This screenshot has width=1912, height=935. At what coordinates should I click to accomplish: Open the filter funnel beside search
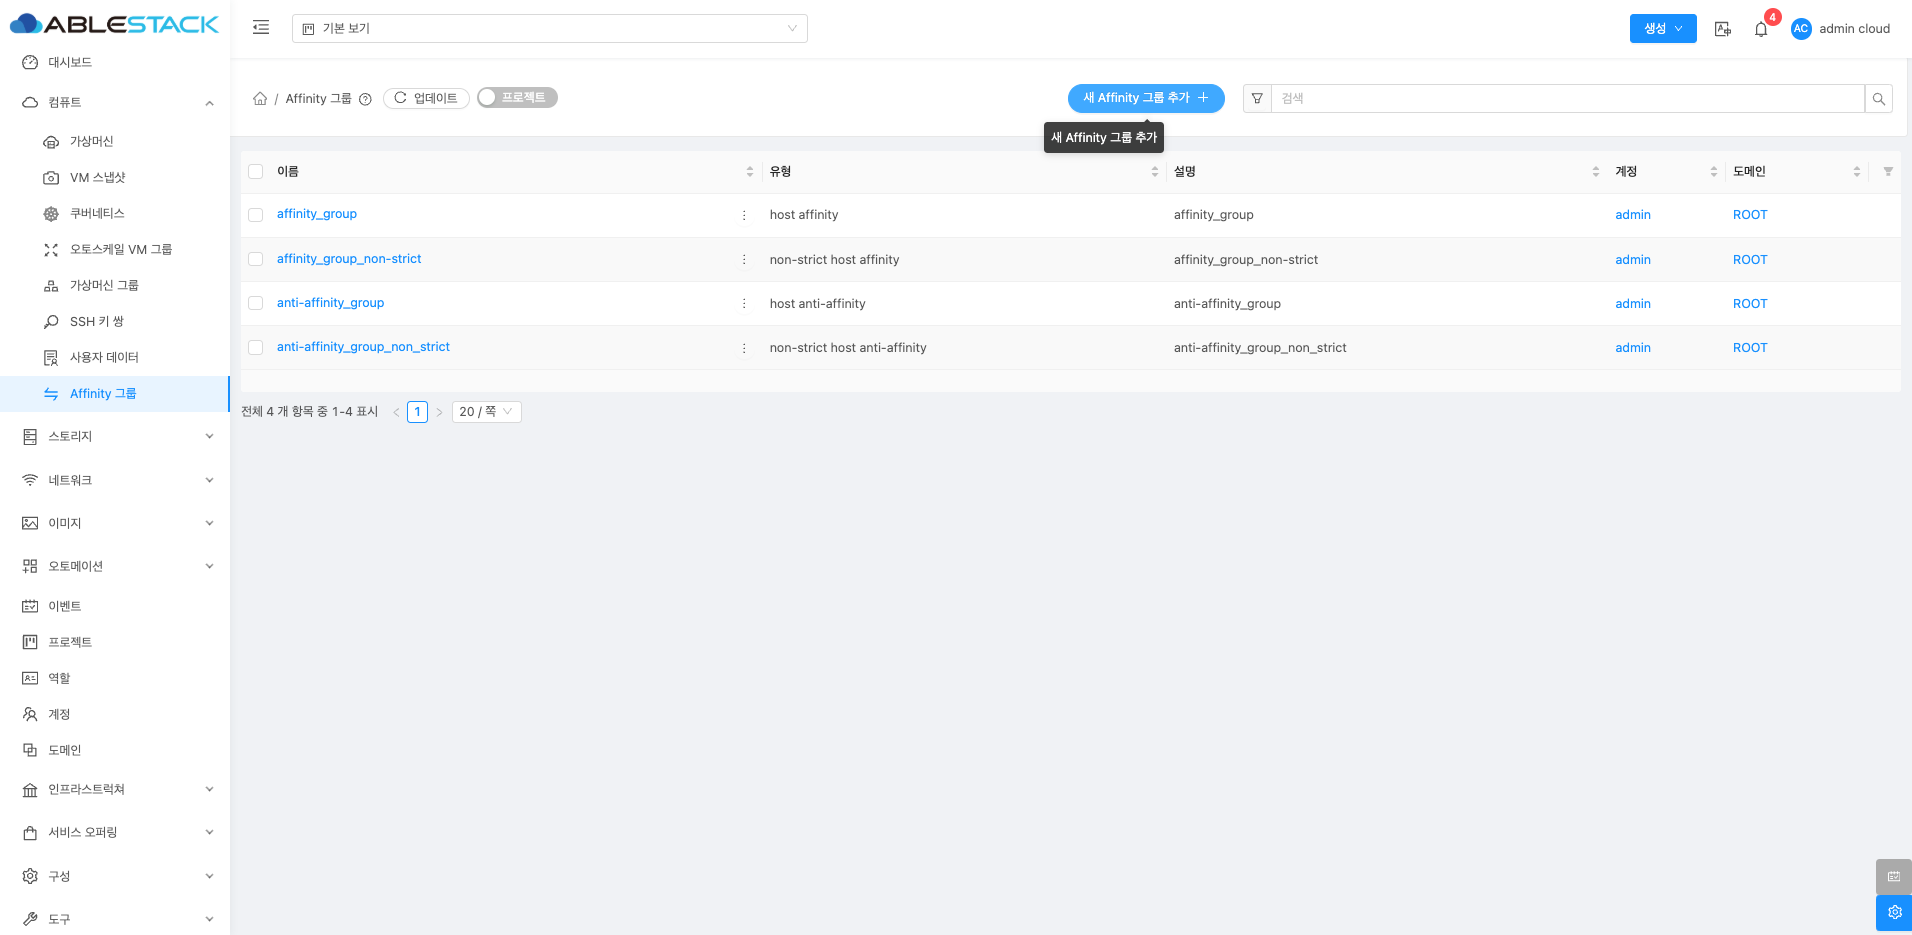[x=1257, y=98]
